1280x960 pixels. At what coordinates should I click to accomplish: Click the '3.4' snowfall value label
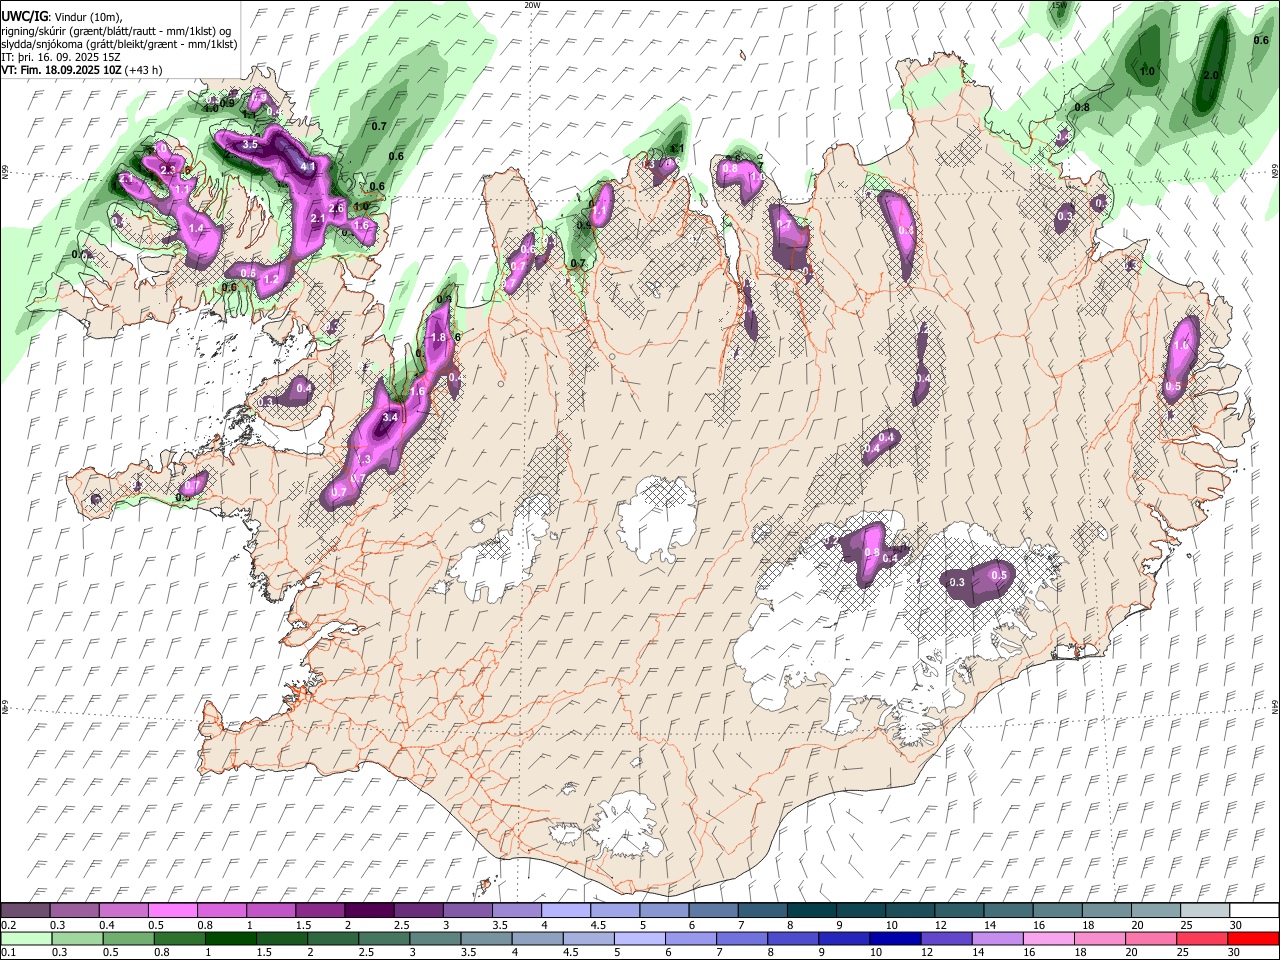391,417
